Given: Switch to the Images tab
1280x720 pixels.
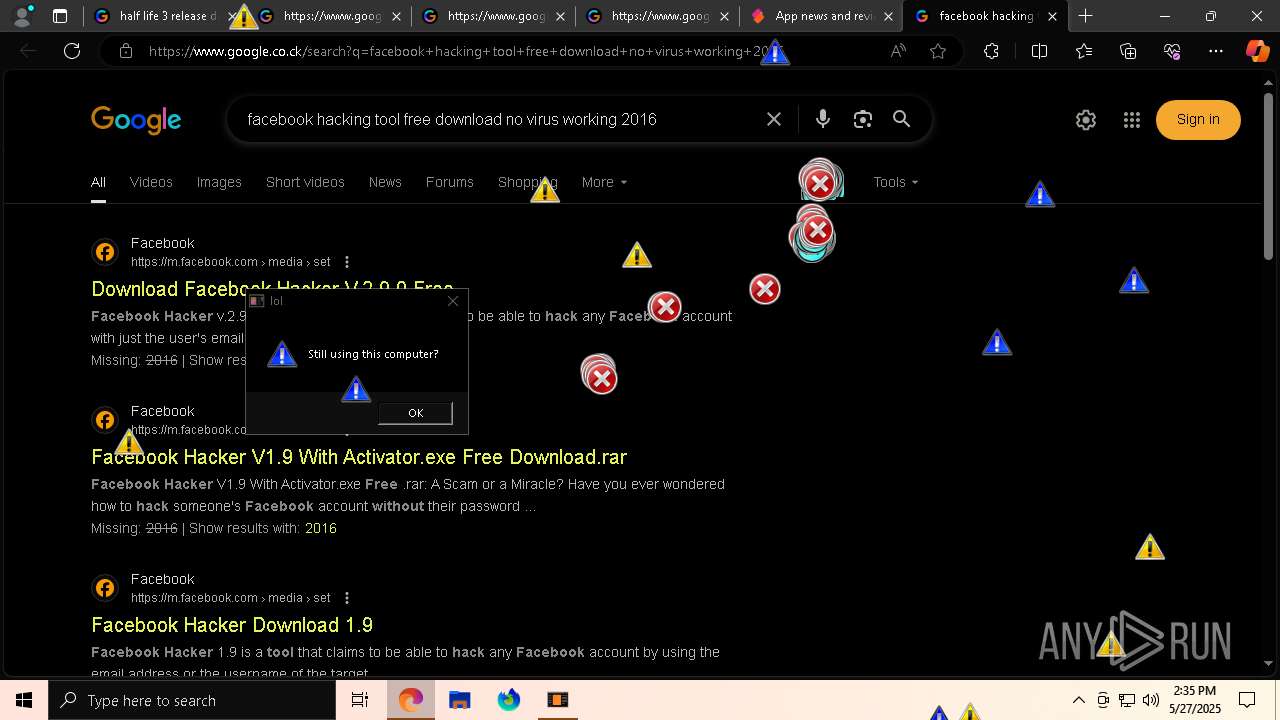Looking at the screenshot, I should point(219,182).
